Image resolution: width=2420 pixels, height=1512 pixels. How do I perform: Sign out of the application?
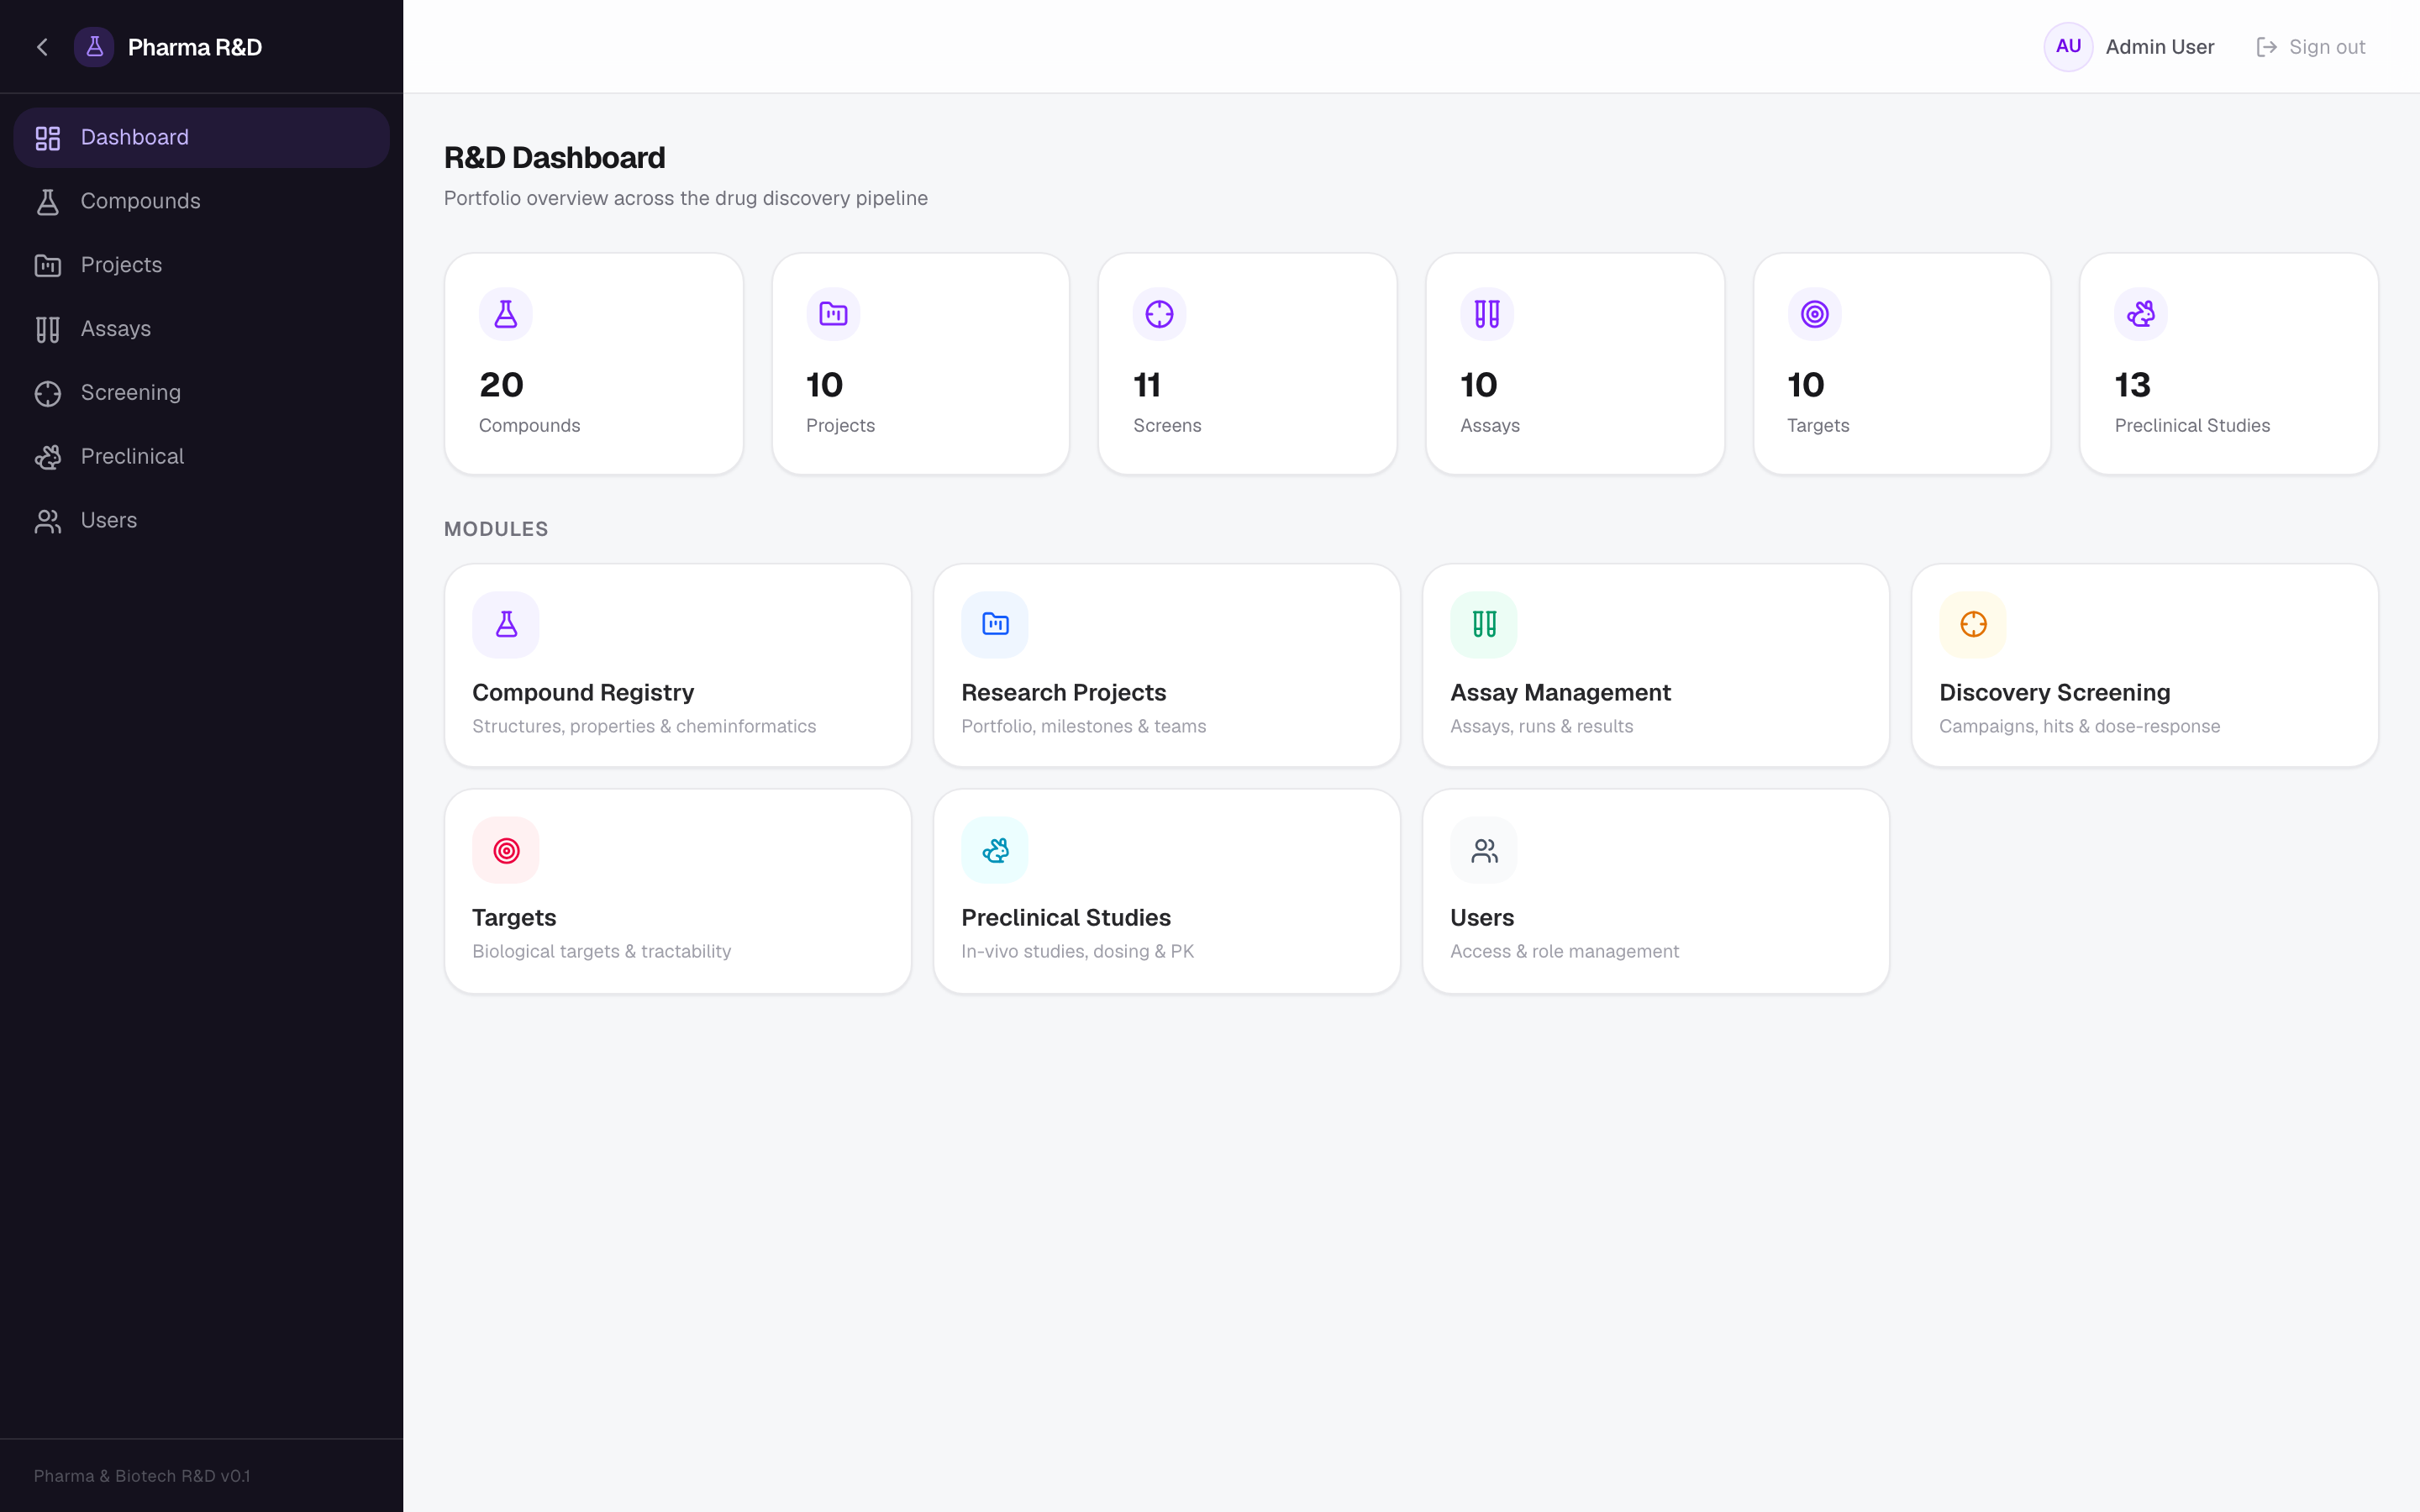pyautogui.click(x=2311, y=47)
